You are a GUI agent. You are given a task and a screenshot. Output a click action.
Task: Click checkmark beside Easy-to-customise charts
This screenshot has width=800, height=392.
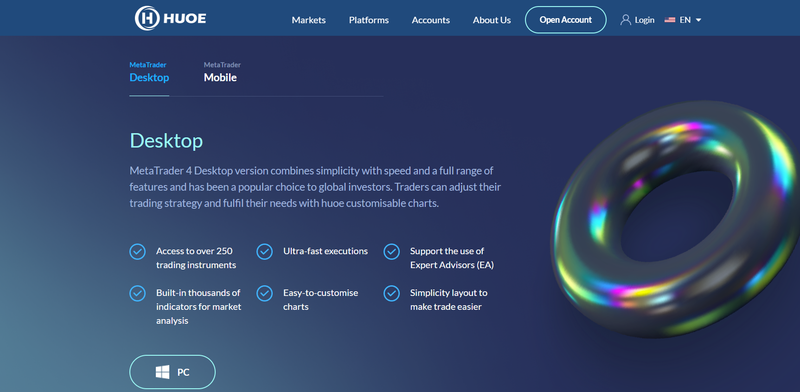pyautogui.click(x=264, y=293)
